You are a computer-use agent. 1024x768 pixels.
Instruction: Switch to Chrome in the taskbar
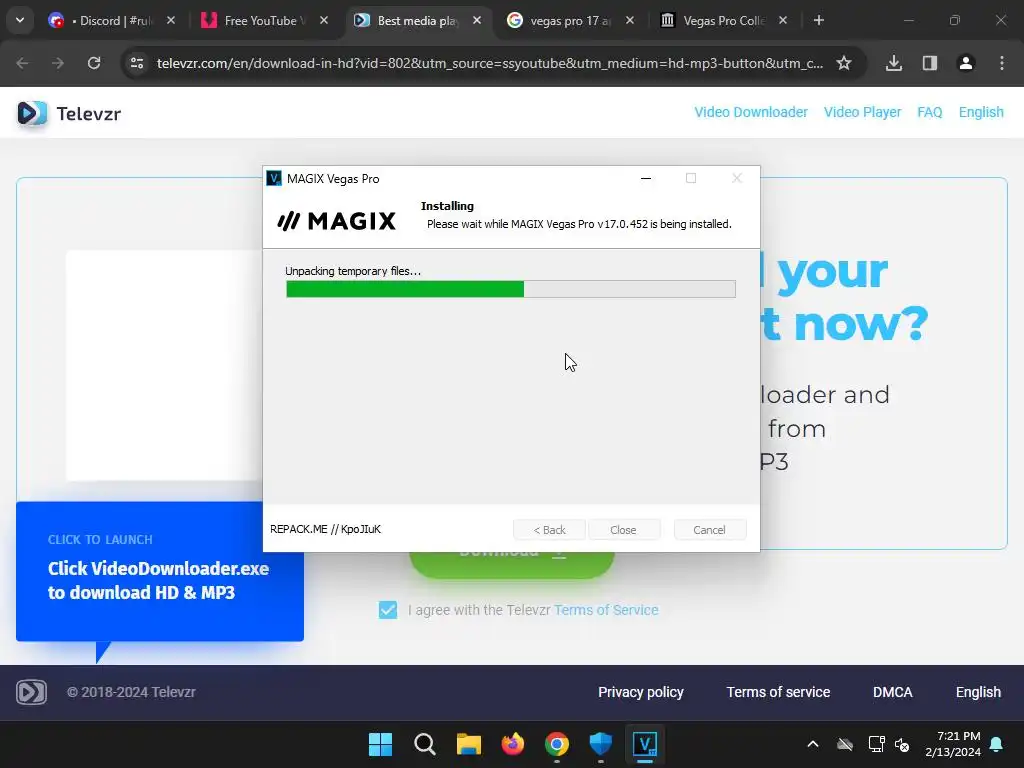tap(556, 744)
